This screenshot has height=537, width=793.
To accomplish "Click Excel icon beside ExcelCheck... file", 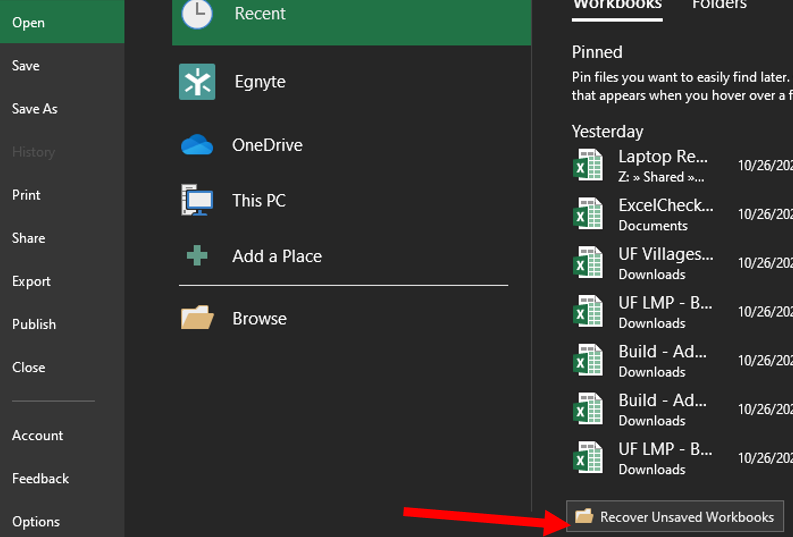I will point(588,213).
